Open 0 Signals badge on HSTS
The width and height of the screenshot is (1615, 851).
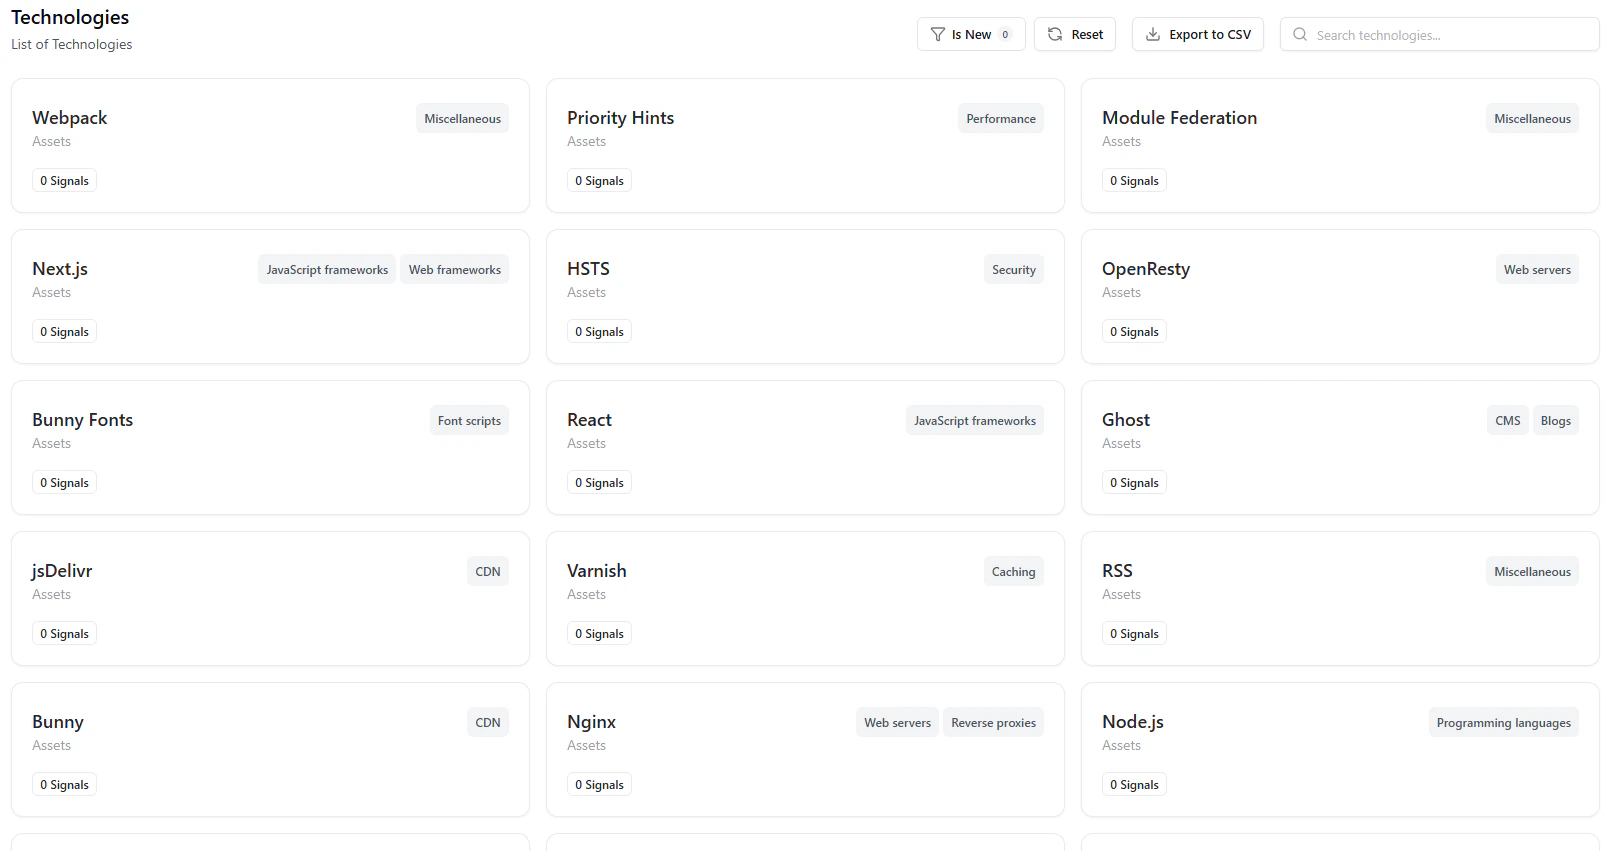click(599, 331)
